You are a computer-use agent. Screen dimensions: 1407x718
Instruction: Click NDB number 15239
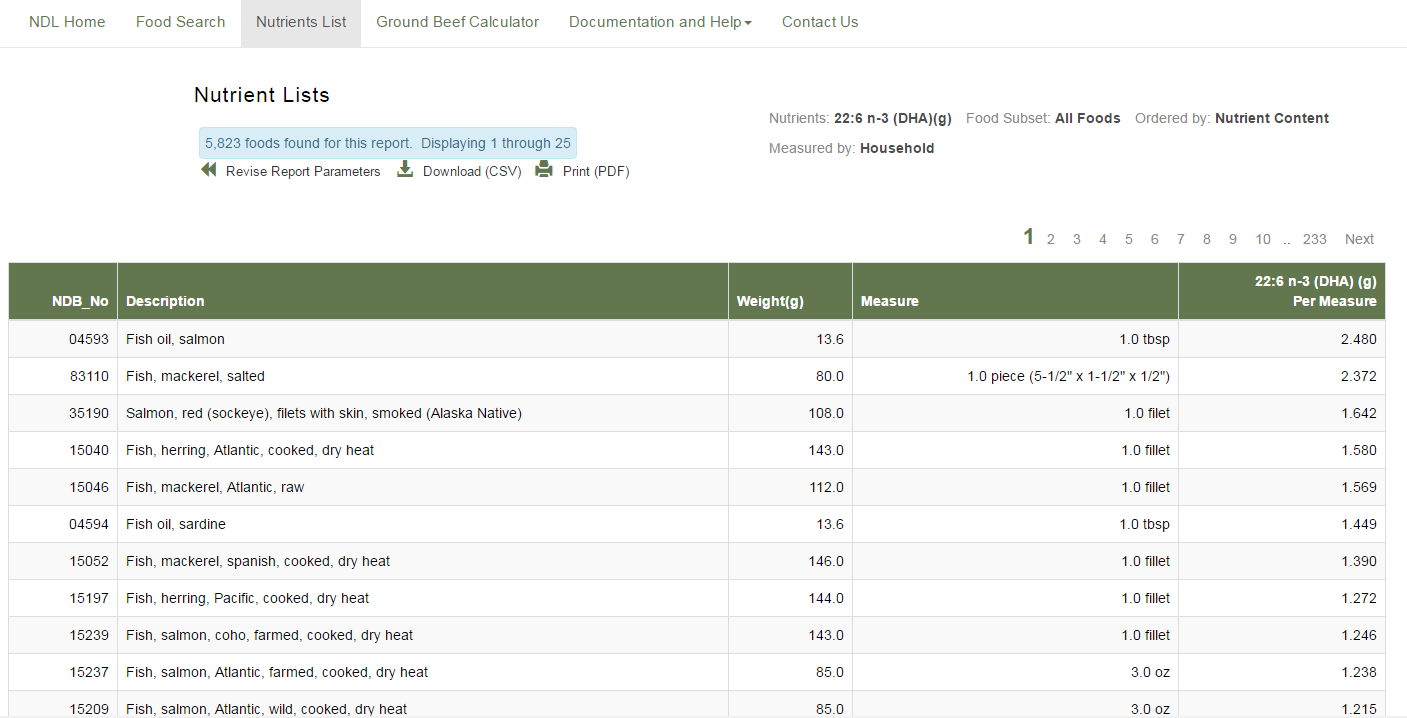[x=89, y=635]
